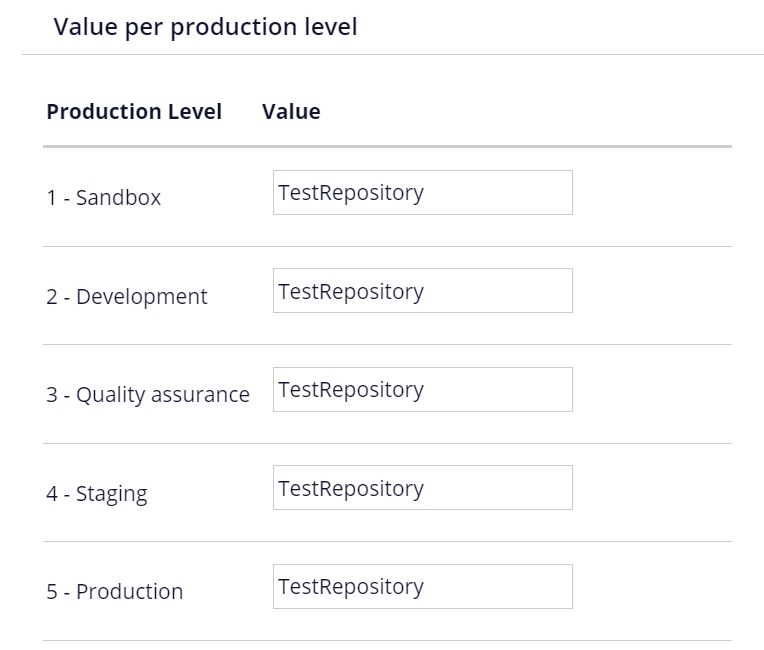This screenshot has width=764, height=650.
Task: Click the "5 - Production" row label
Action: click(114, 592)
